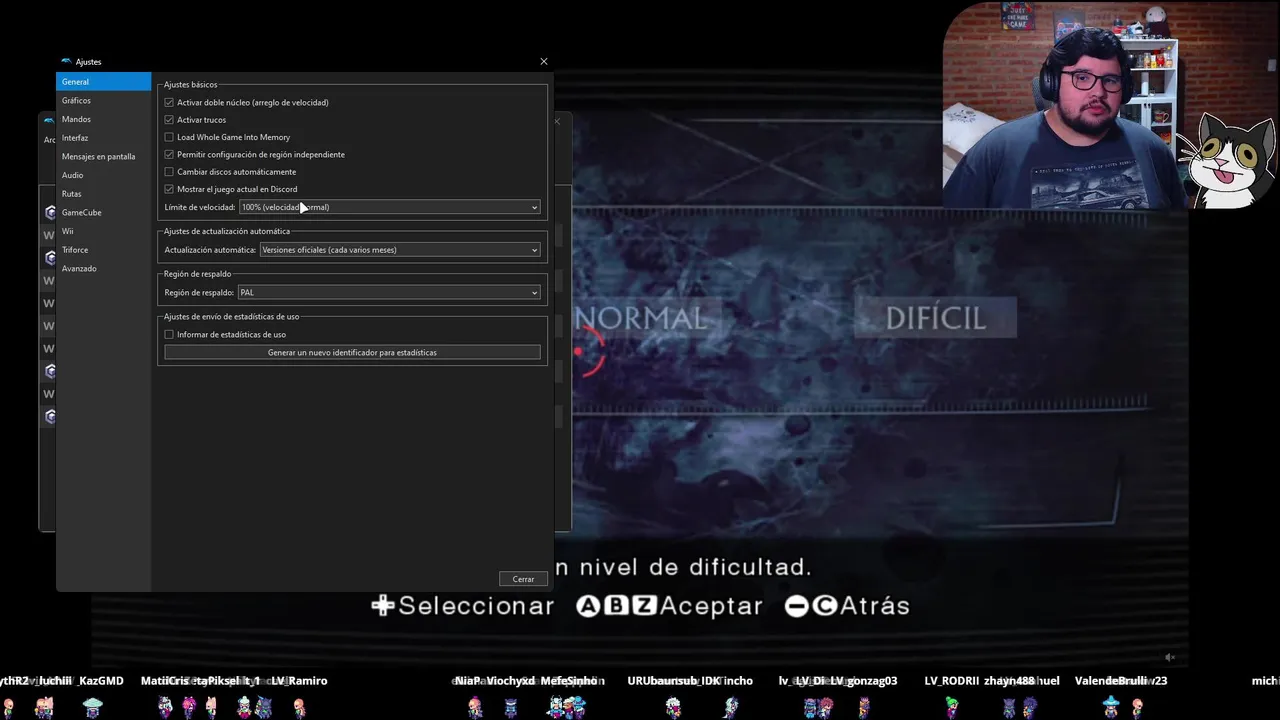Click the A button prompt icon
Screen dimensions: 1280x720
click(x=588, y=606)
